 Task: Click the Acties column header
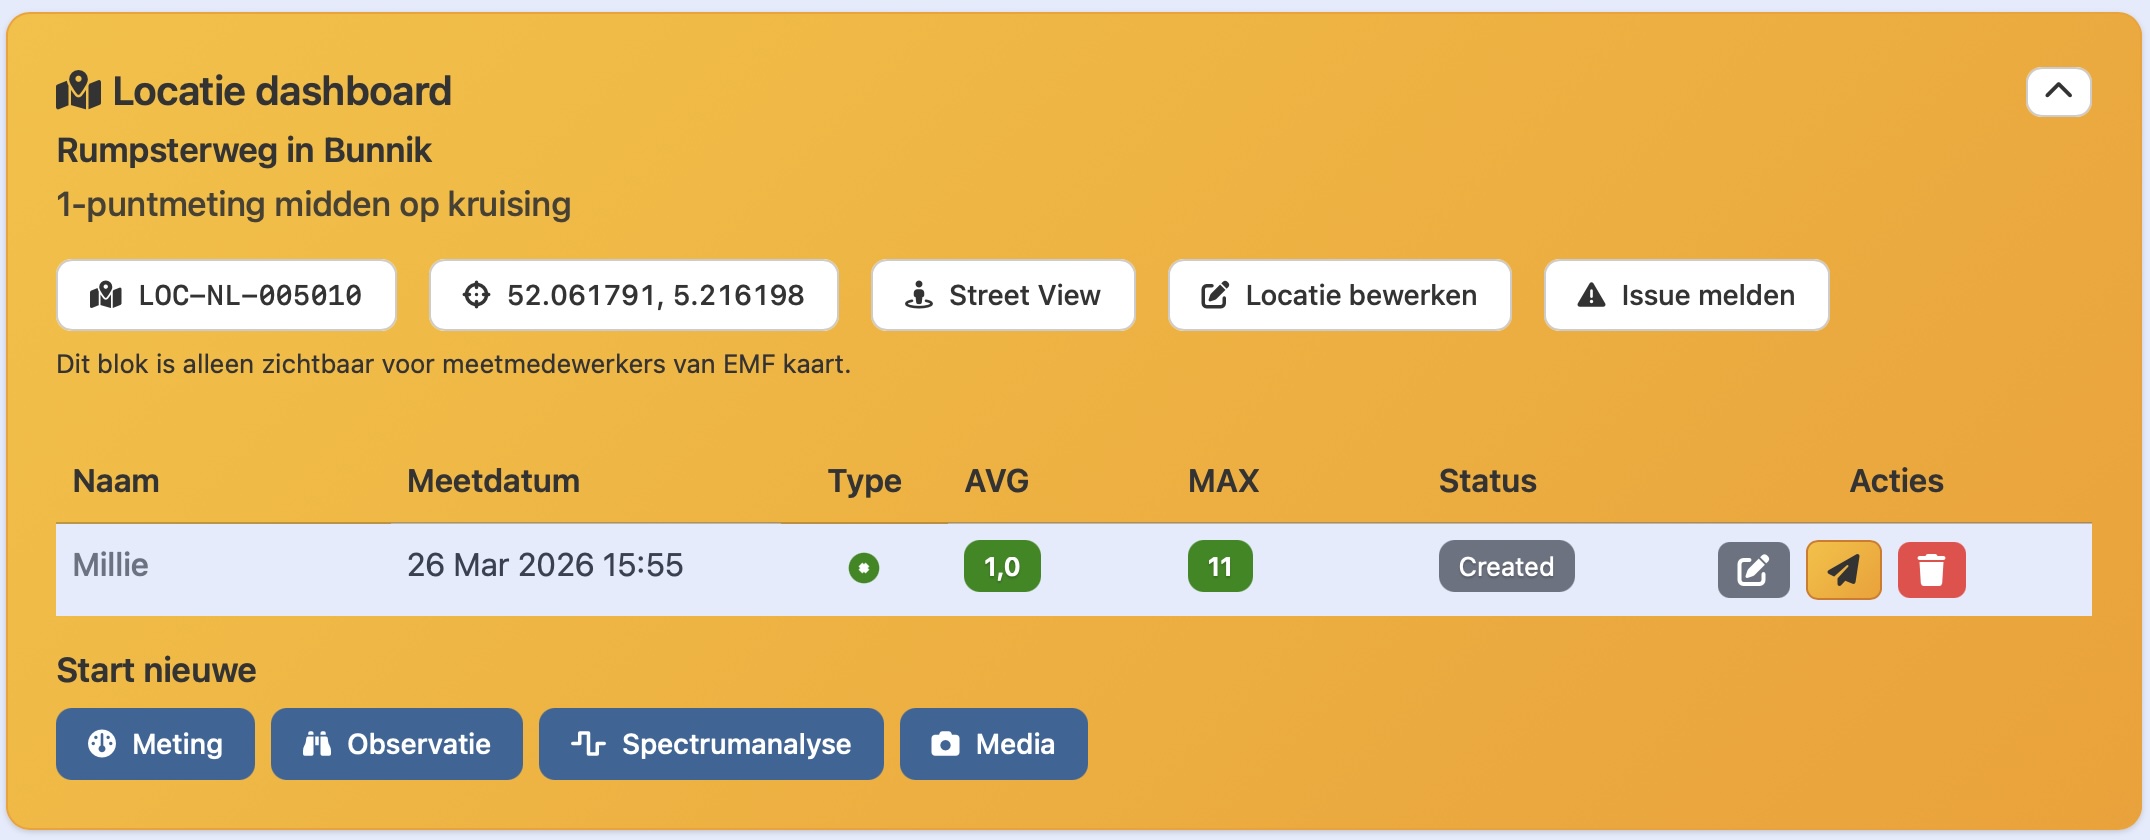click(1896, 481)
